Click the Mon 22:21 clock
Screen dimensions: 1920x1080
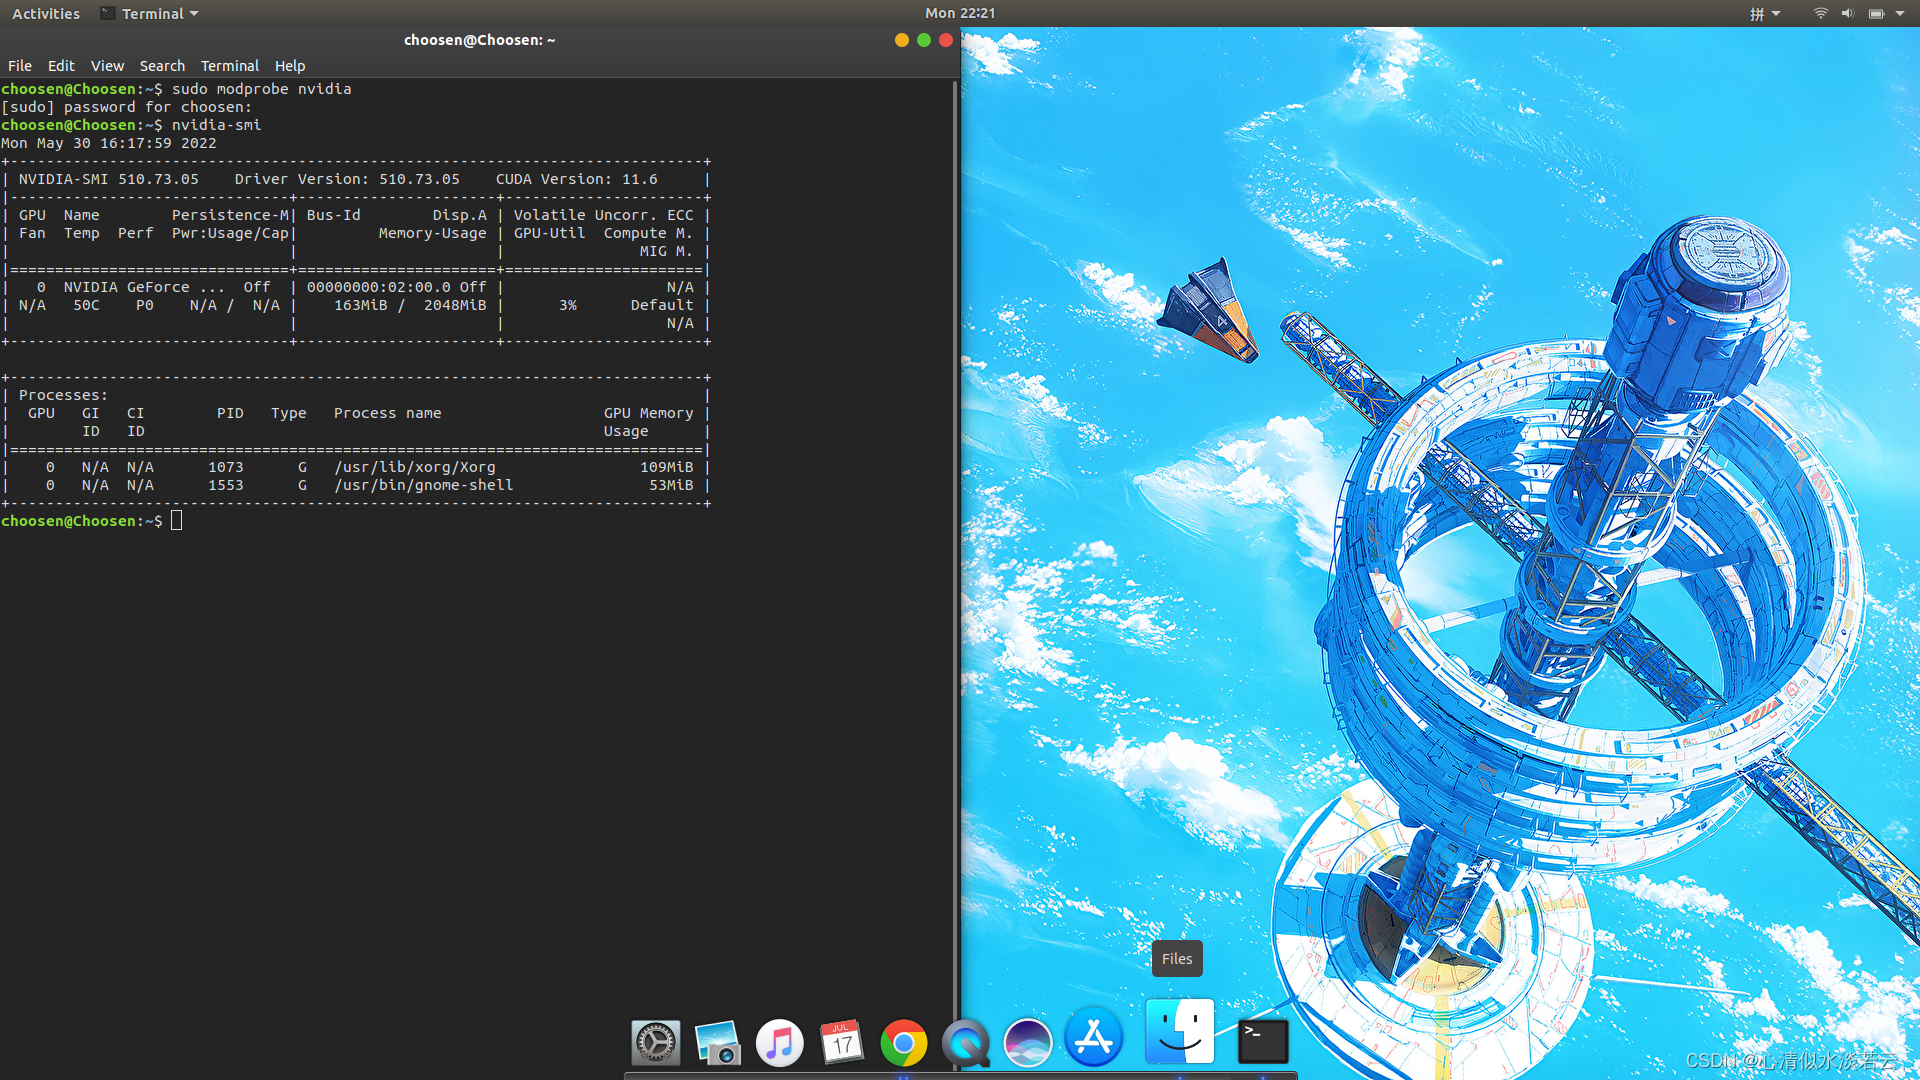959,13
